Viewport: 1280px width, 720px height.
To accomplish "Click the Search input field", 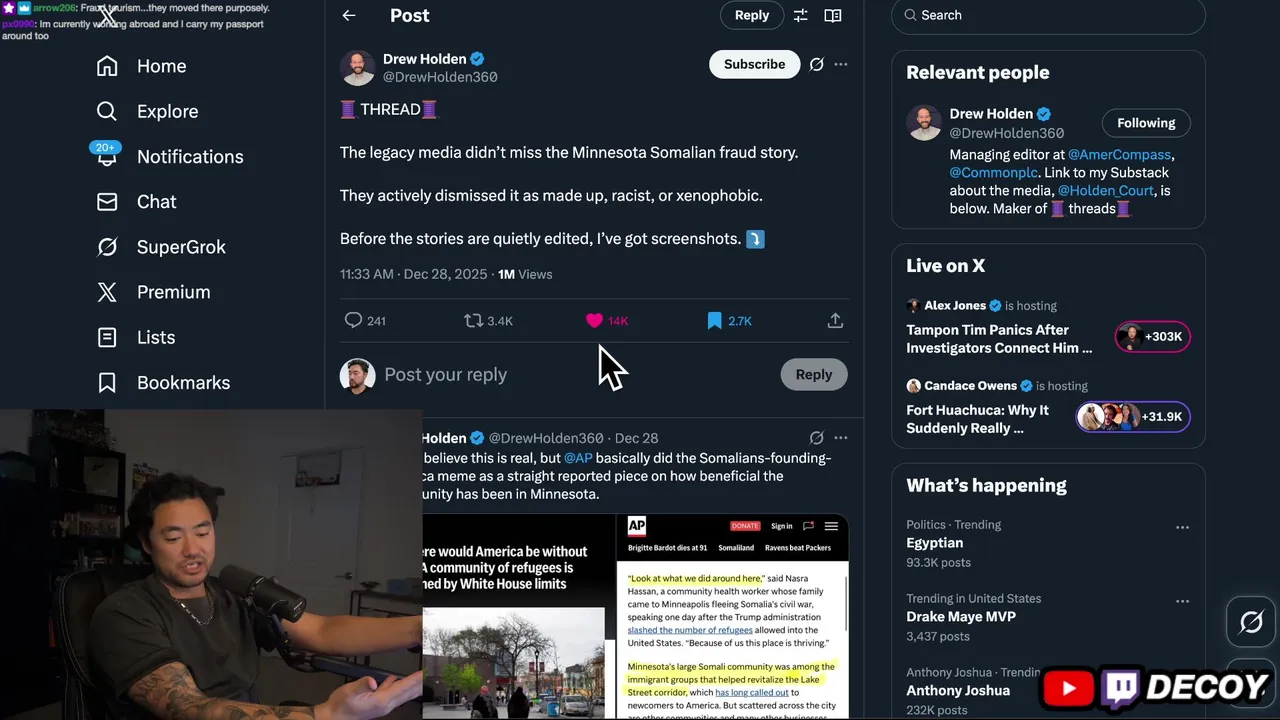I will 1048,15.
